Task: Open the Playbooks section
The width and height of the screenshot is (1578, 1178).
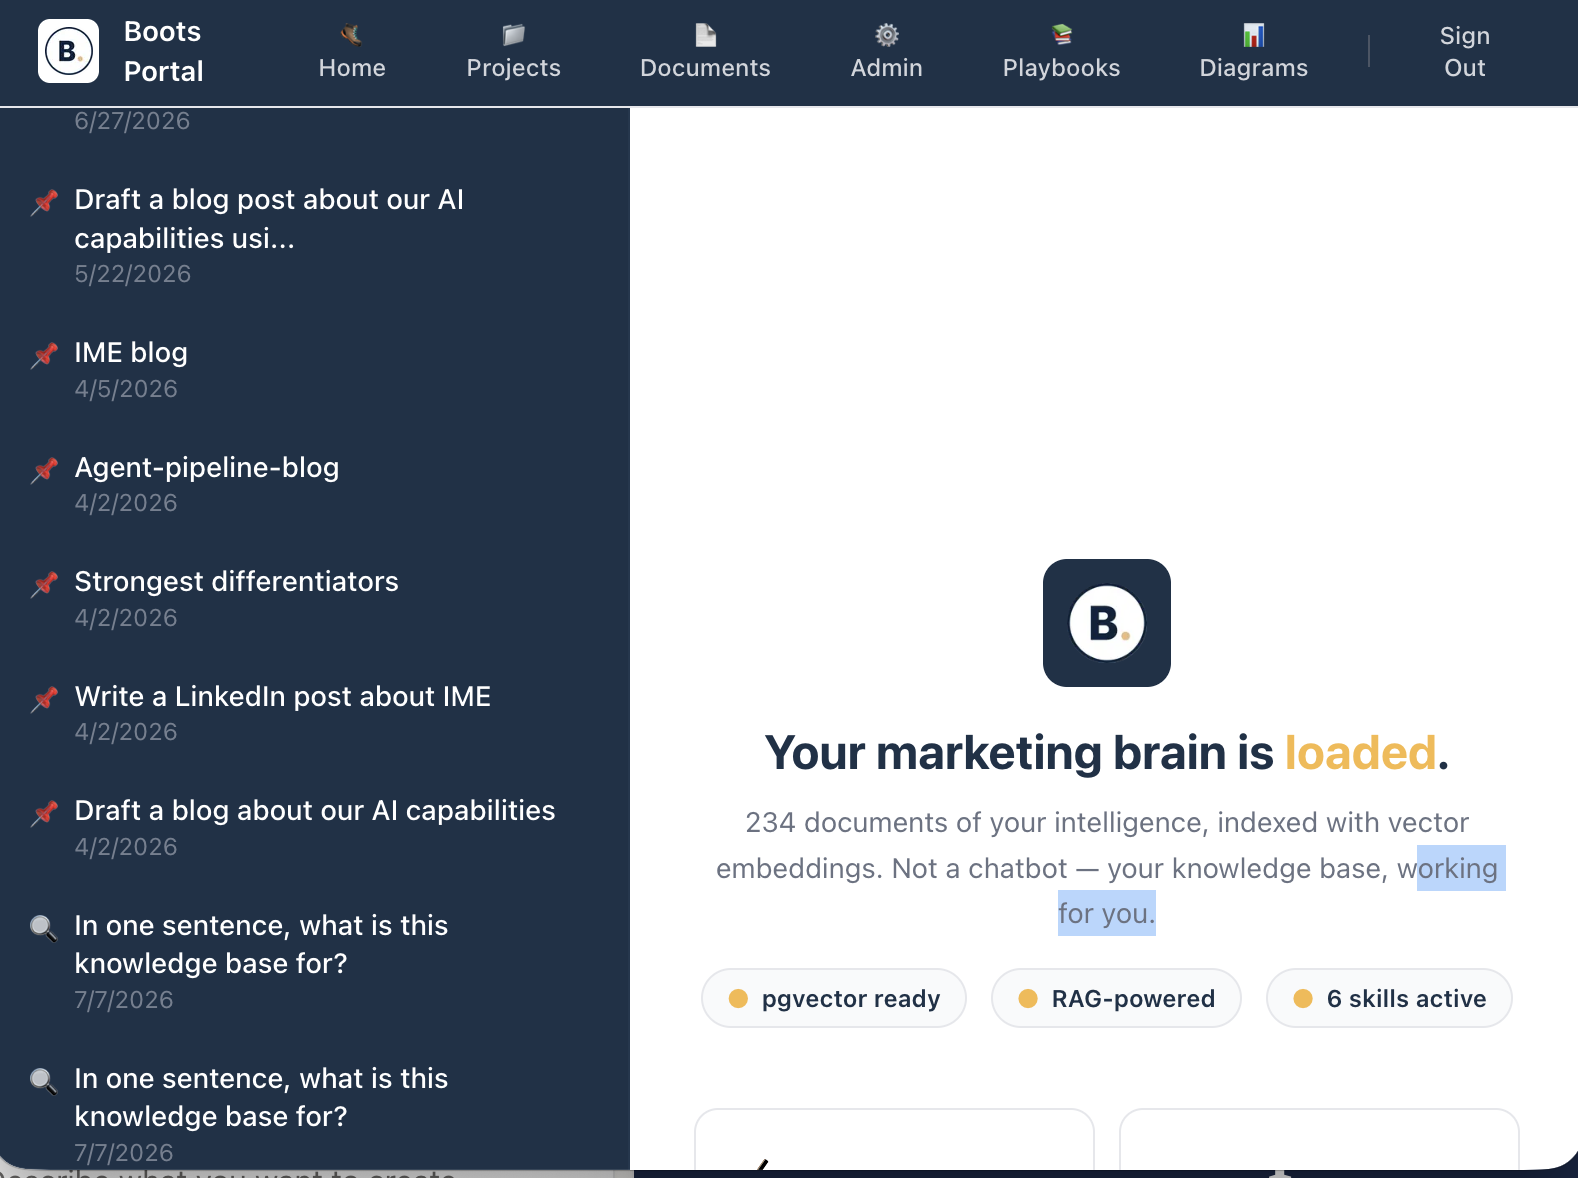Action: 1061,51
